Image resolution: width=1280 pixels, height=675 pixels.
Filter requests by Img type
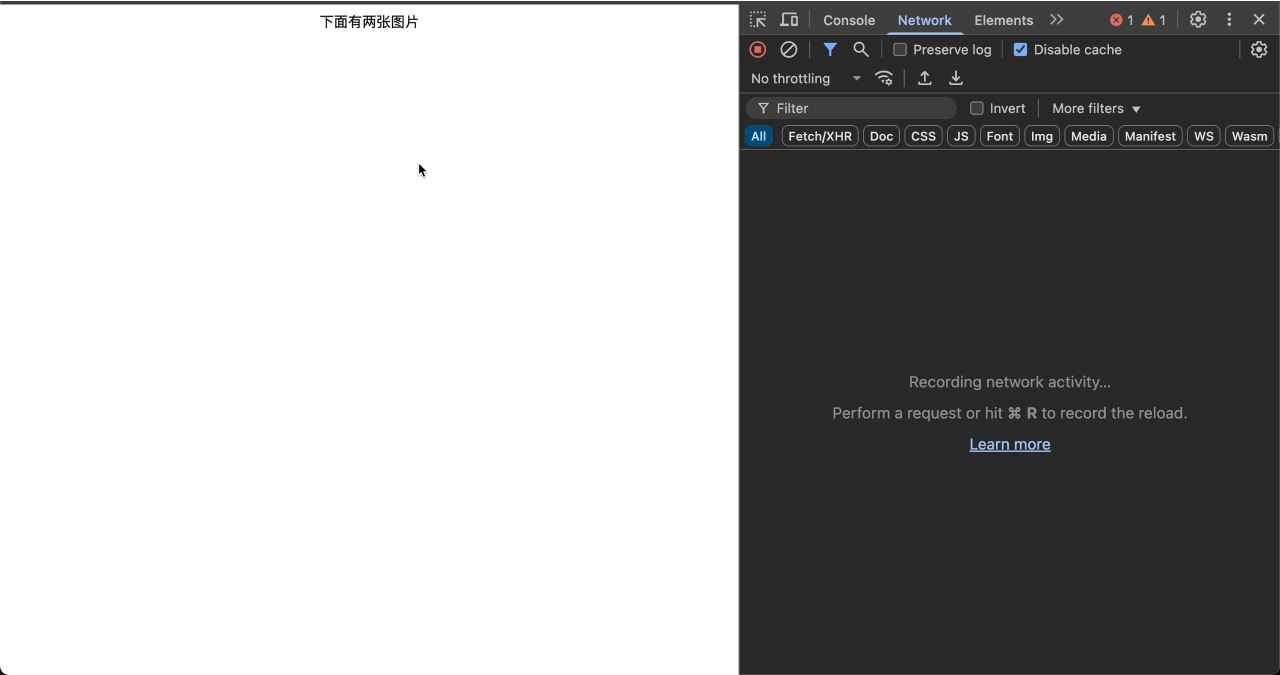coord(1042,136)
